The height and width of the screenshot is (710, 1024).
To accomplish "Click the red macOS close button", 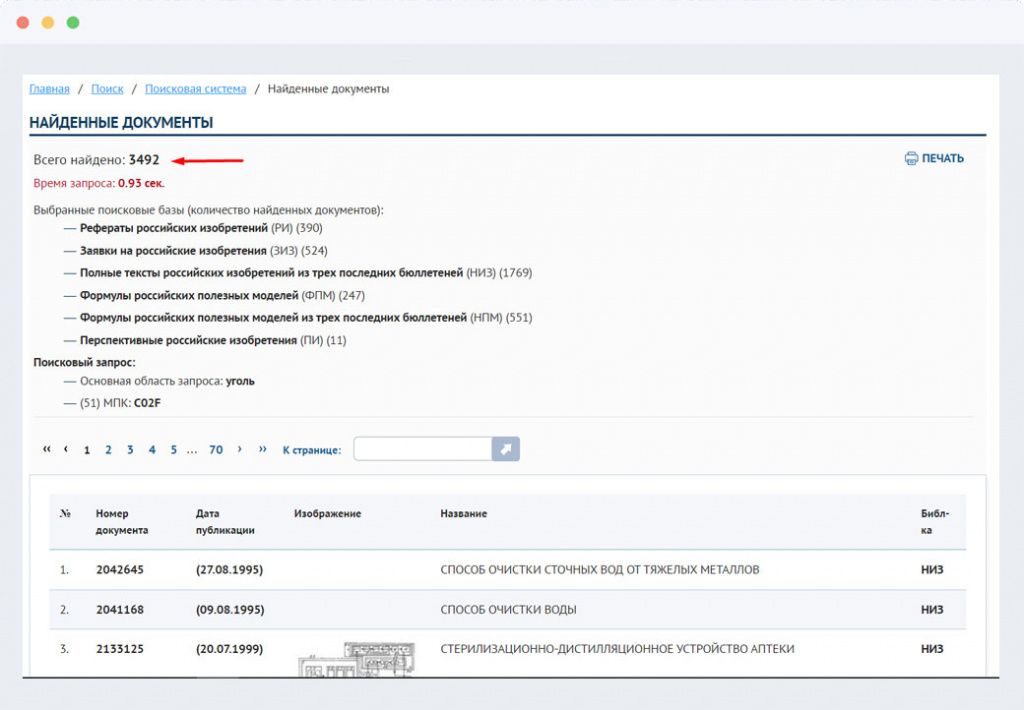I will (x=23, y=22).
